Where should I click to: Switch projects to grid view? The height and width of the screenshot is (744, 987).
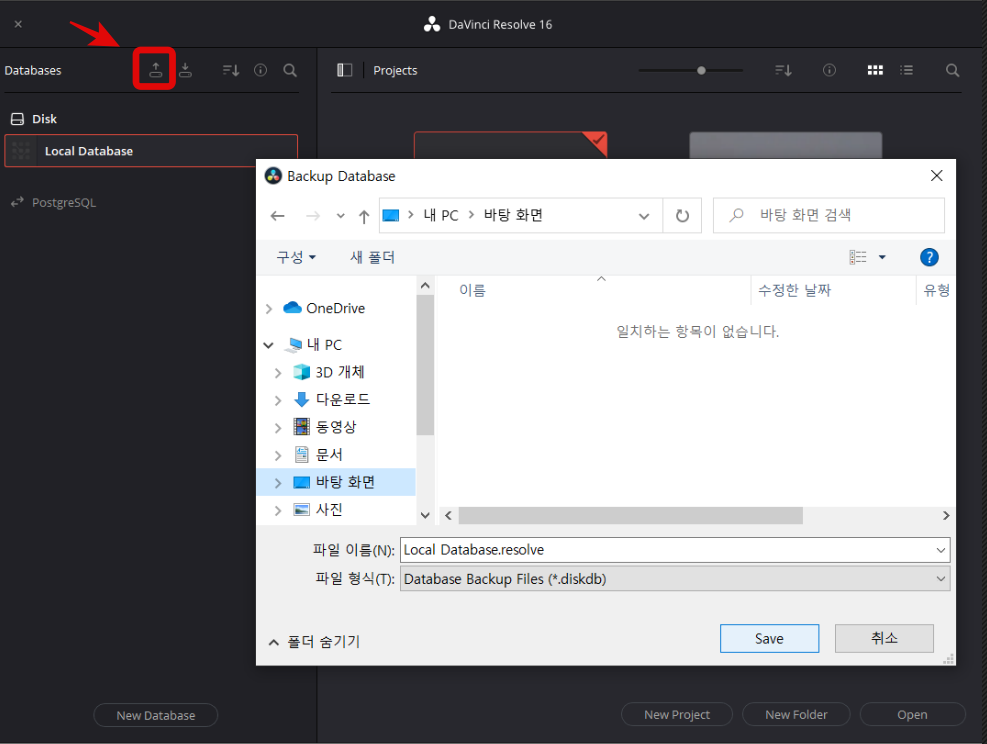coord(875,70)
